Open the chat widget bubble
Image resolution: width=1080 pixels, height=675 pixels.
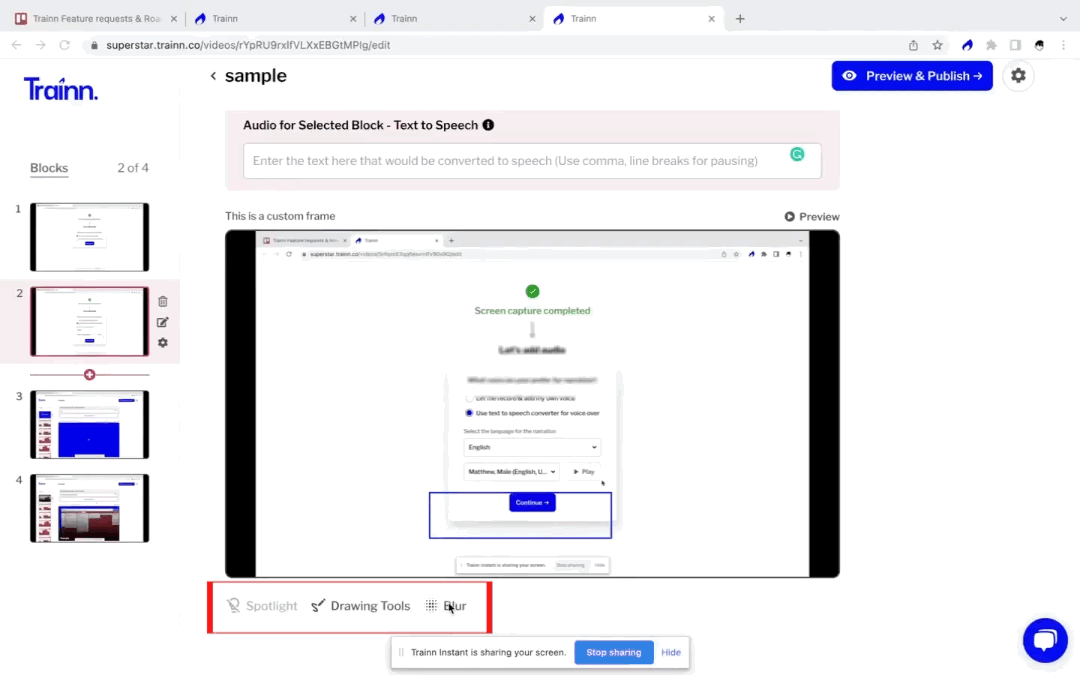pyautogui.click(x=1045, y=641)
